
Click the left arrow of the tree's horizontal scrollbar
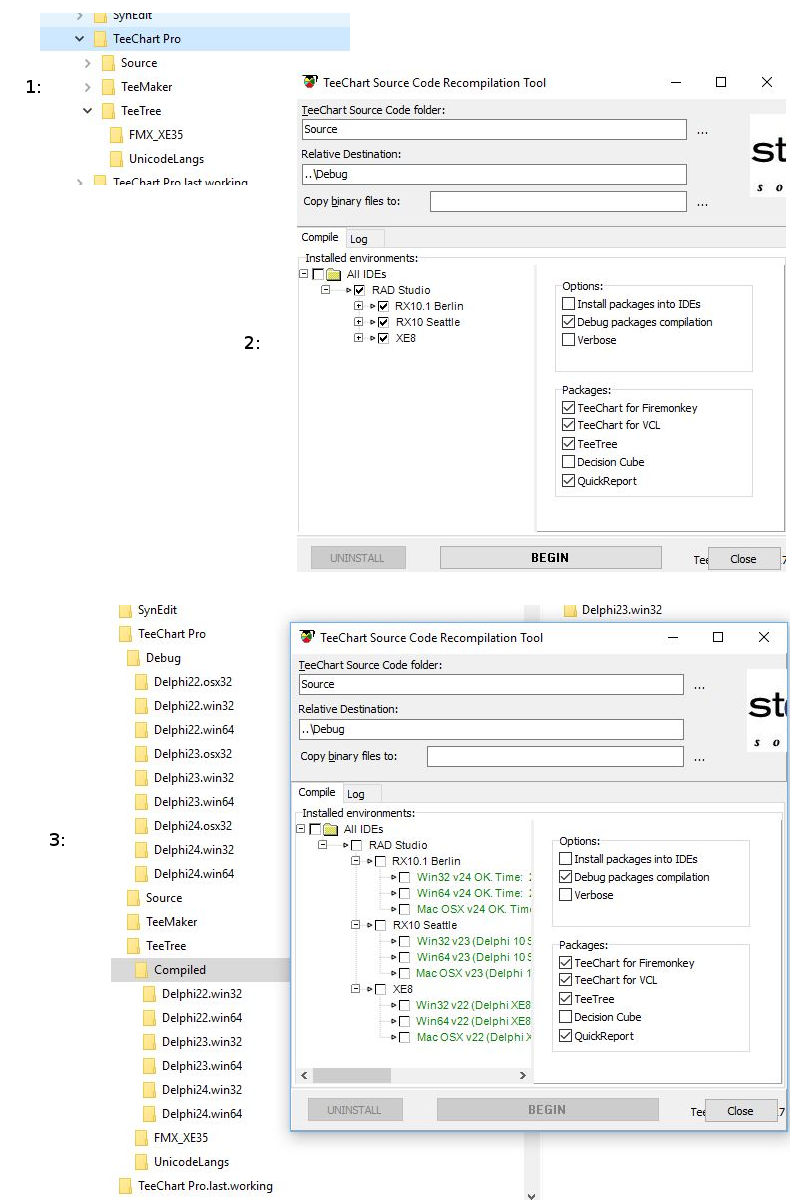pos(304,1075)
